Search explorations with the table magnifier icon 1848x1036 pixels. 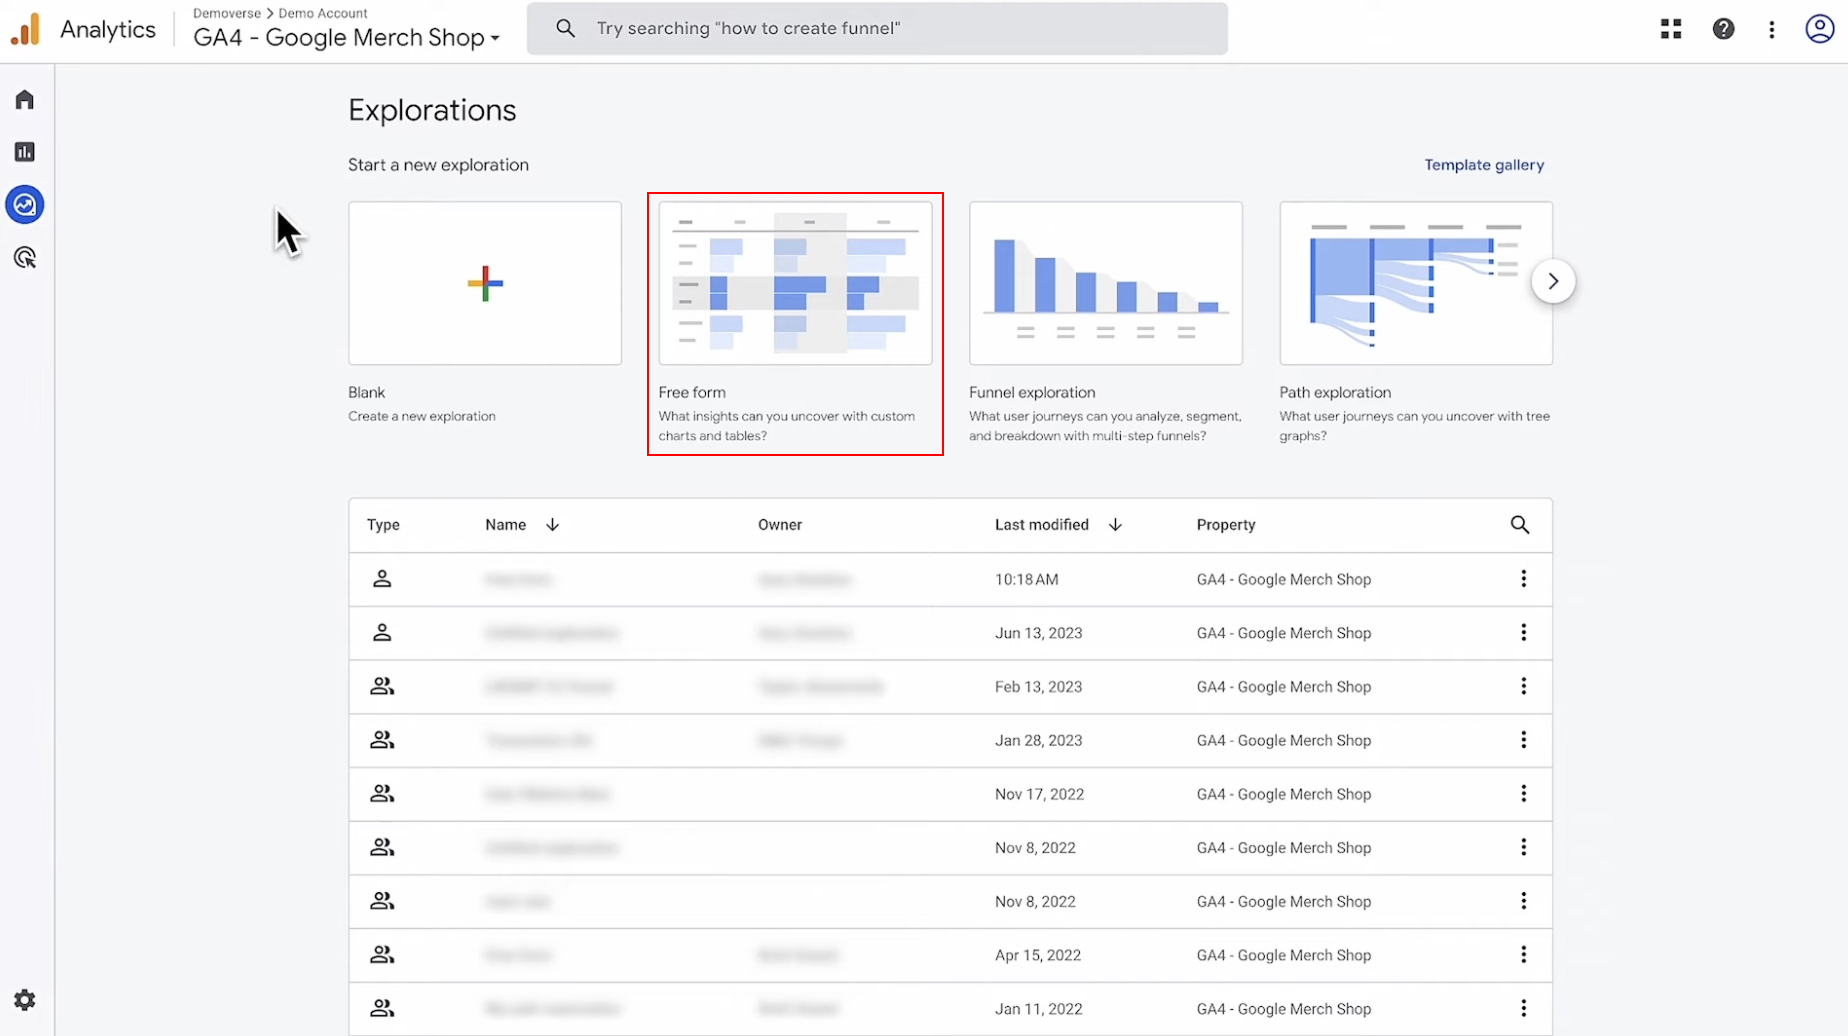point(1520,525)
